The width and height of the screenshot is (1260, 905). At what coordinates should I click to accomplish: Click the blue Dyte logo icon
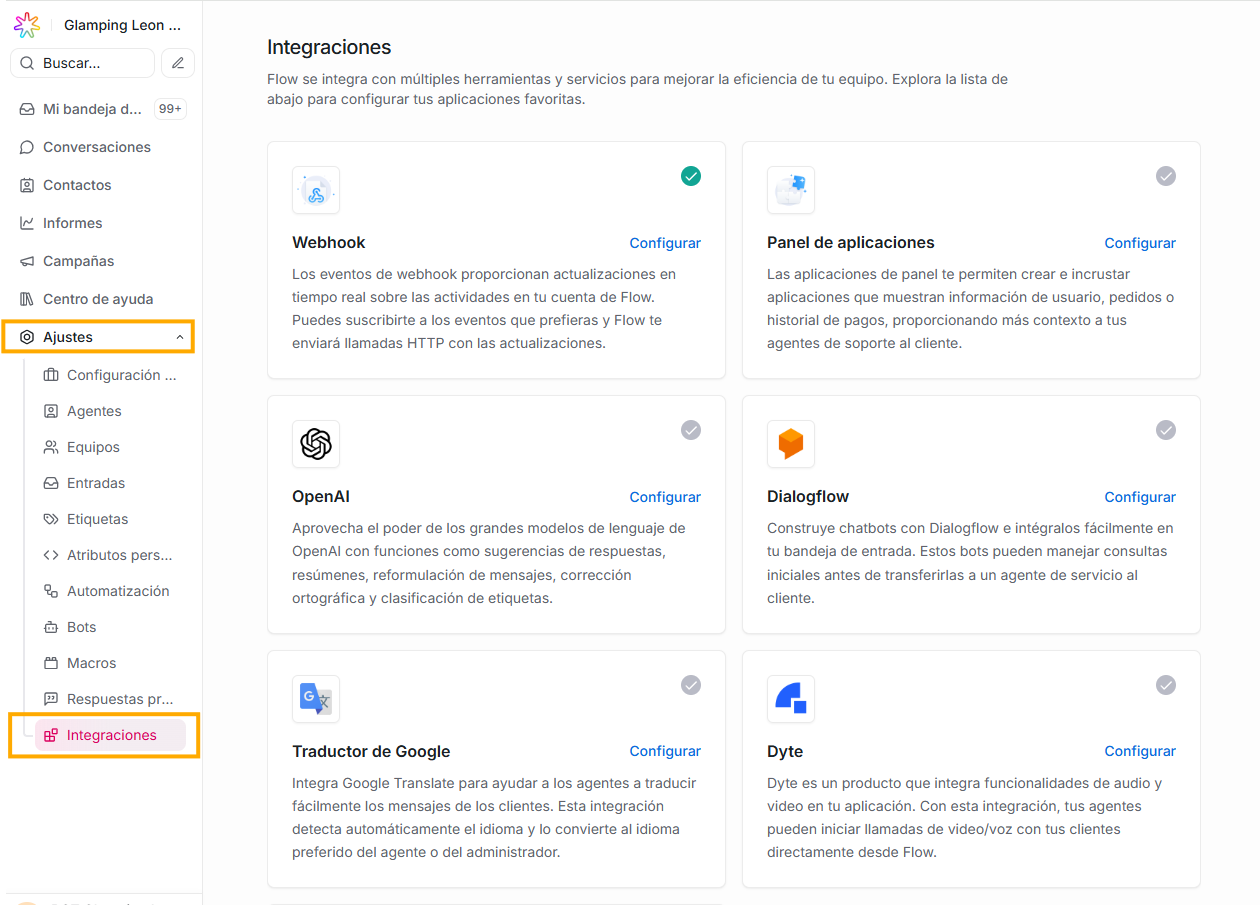(791, 699)
